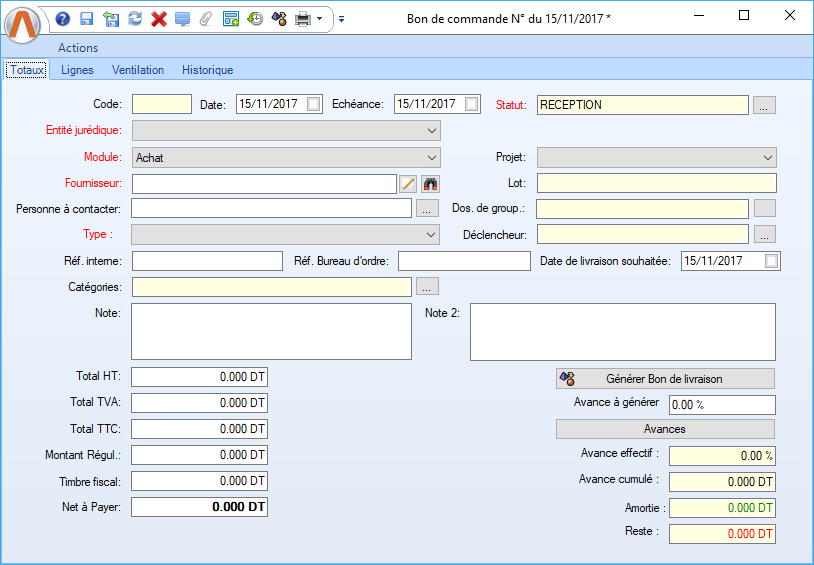Switch to the Lignes tab

(77, 70)
